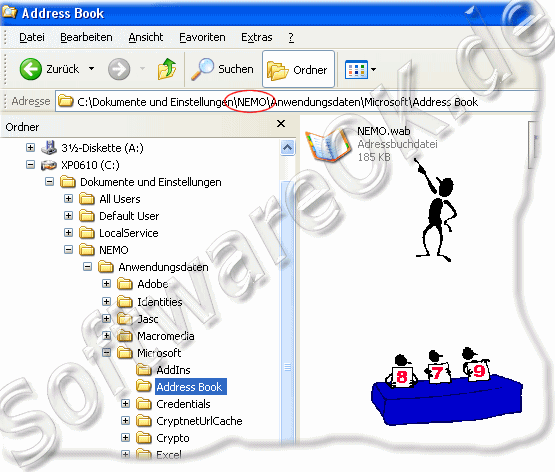Expand the Adobe folder node

(106, 283)
